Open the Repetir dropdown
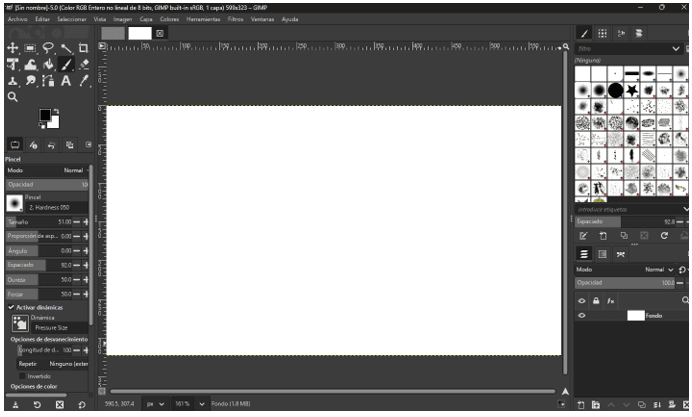 (53, 364)
